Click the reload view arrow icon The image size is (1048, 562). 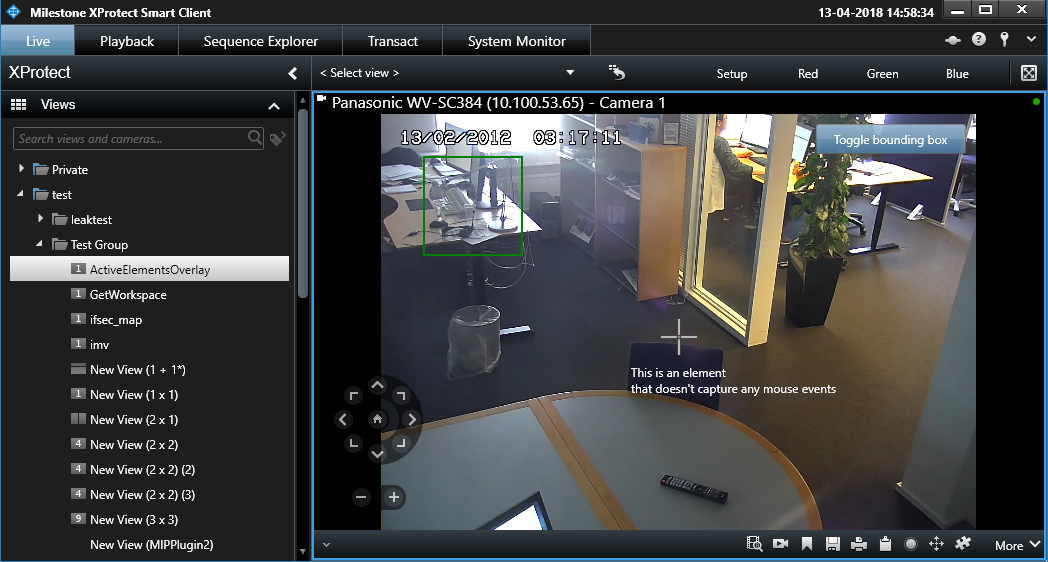point(617,72)
